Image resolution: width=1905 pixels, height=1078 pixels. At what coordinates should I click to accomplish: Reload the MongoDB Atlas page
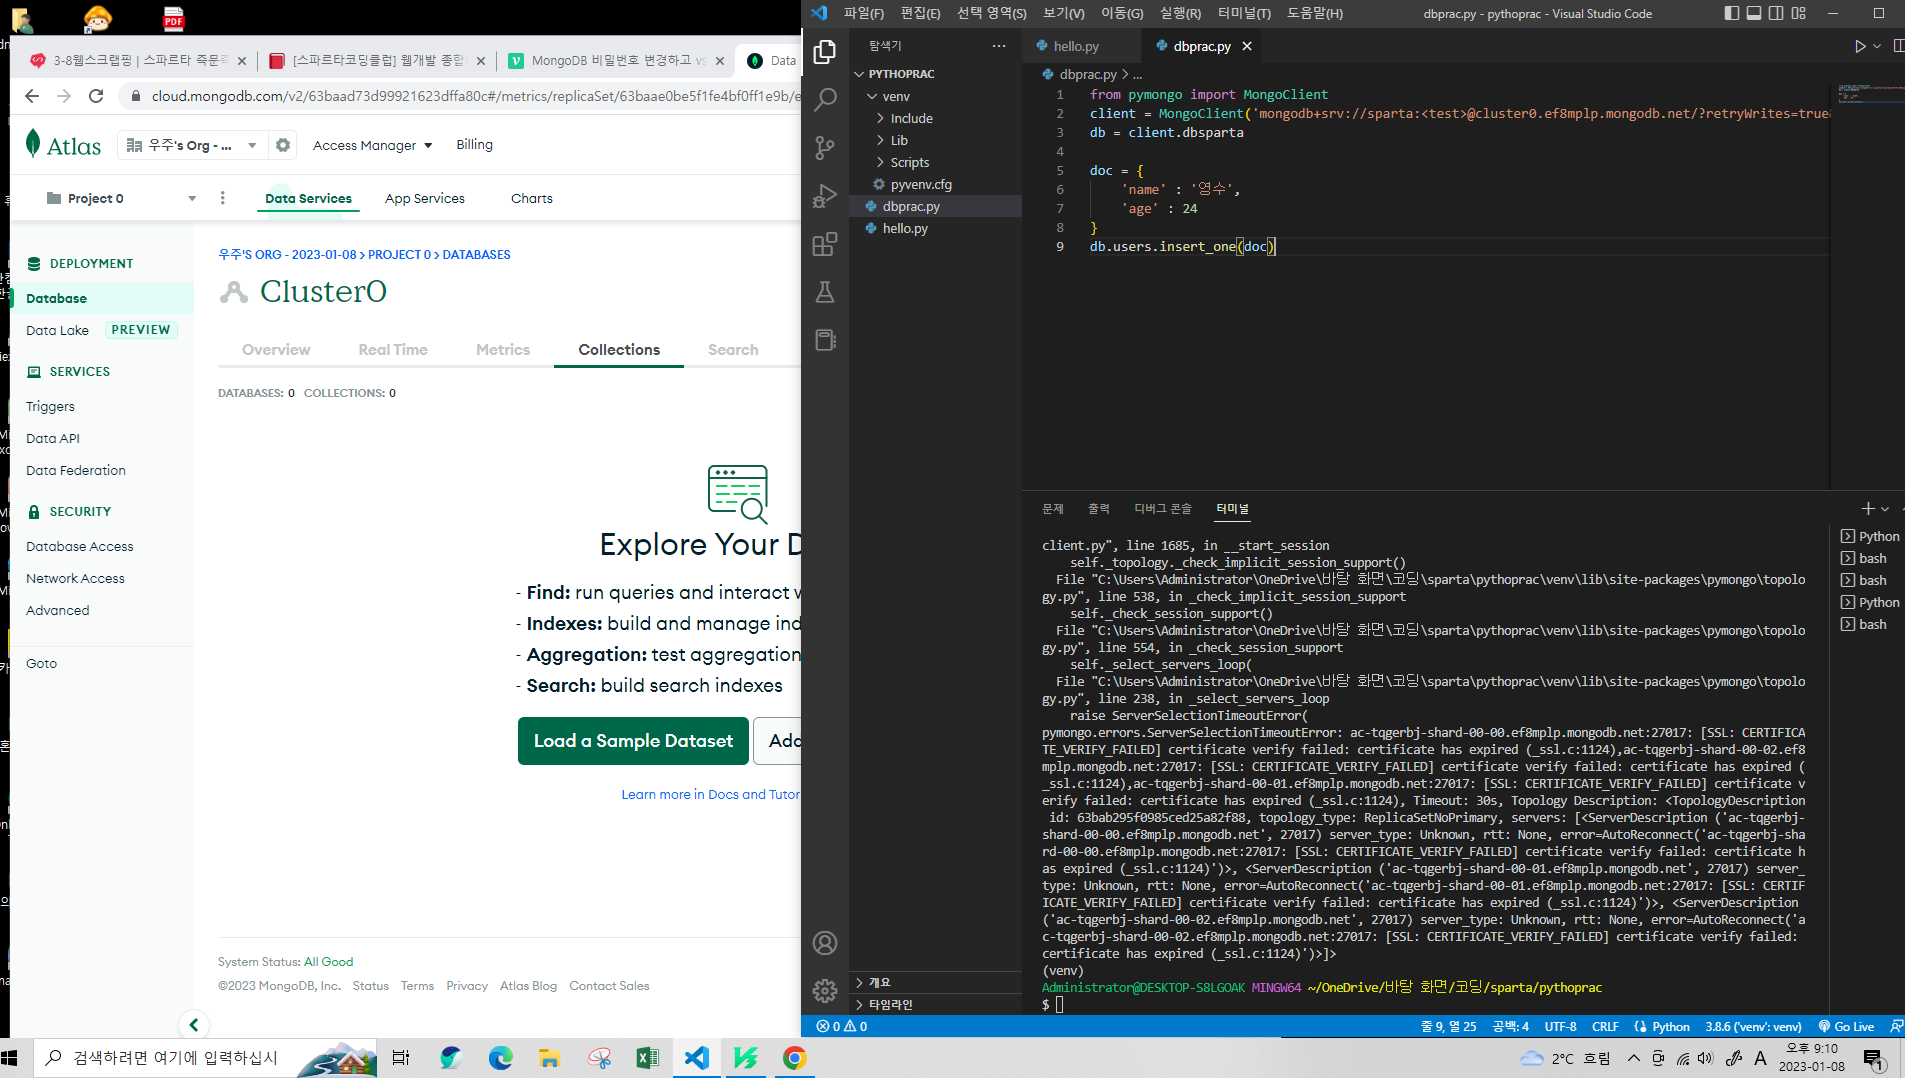pos(96,96)
